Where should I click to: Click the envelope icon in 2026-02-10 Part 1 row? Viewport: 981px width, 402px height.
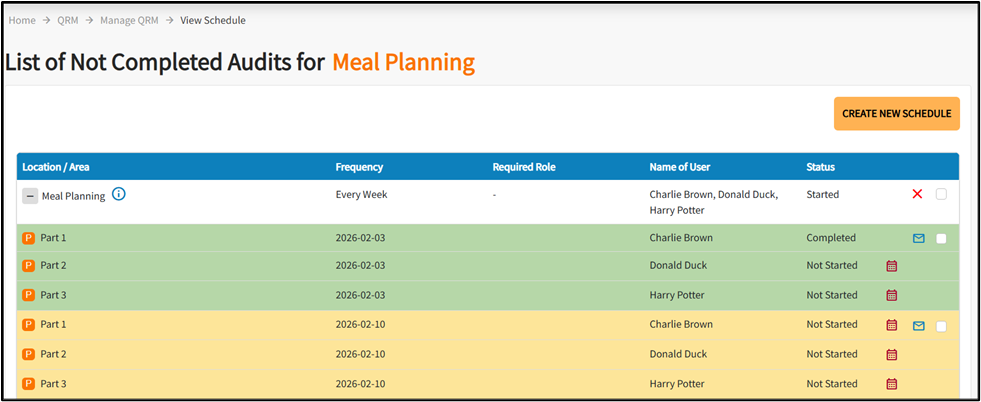918,325
